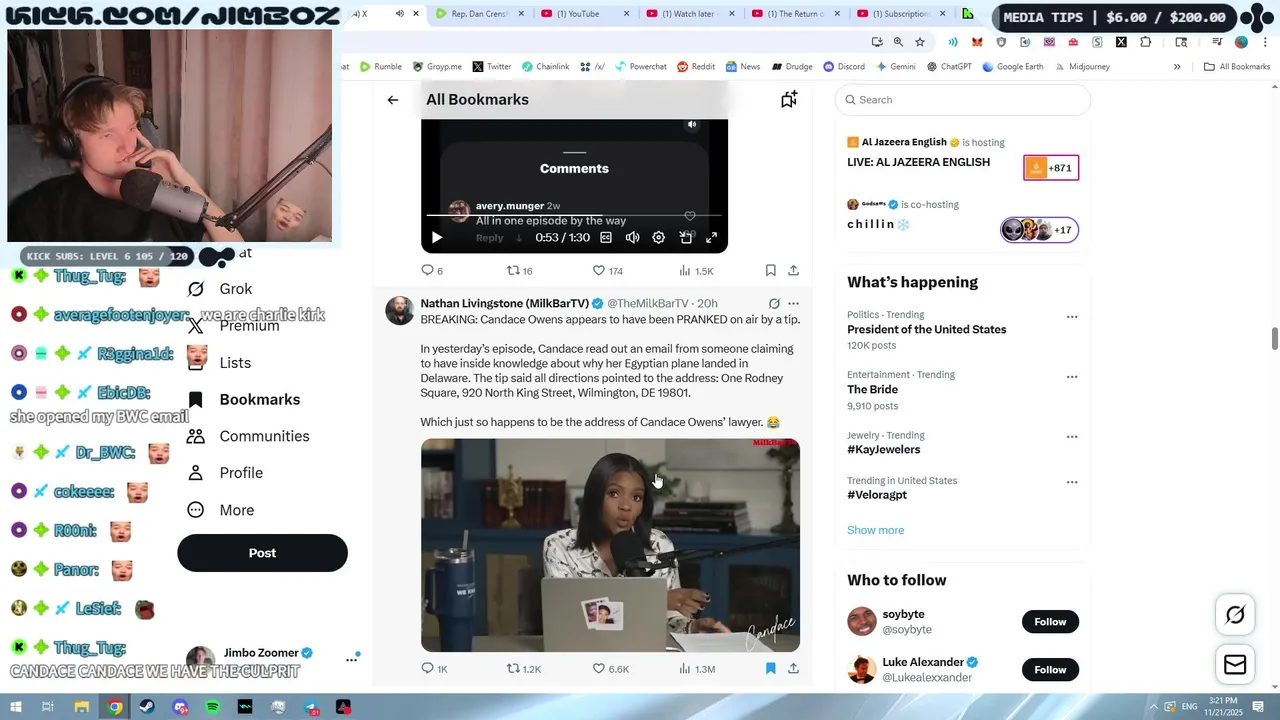
Task: Open the All Bookmarks folder in Chrome
Action: pyautogui.click(x=1237, y=67)
